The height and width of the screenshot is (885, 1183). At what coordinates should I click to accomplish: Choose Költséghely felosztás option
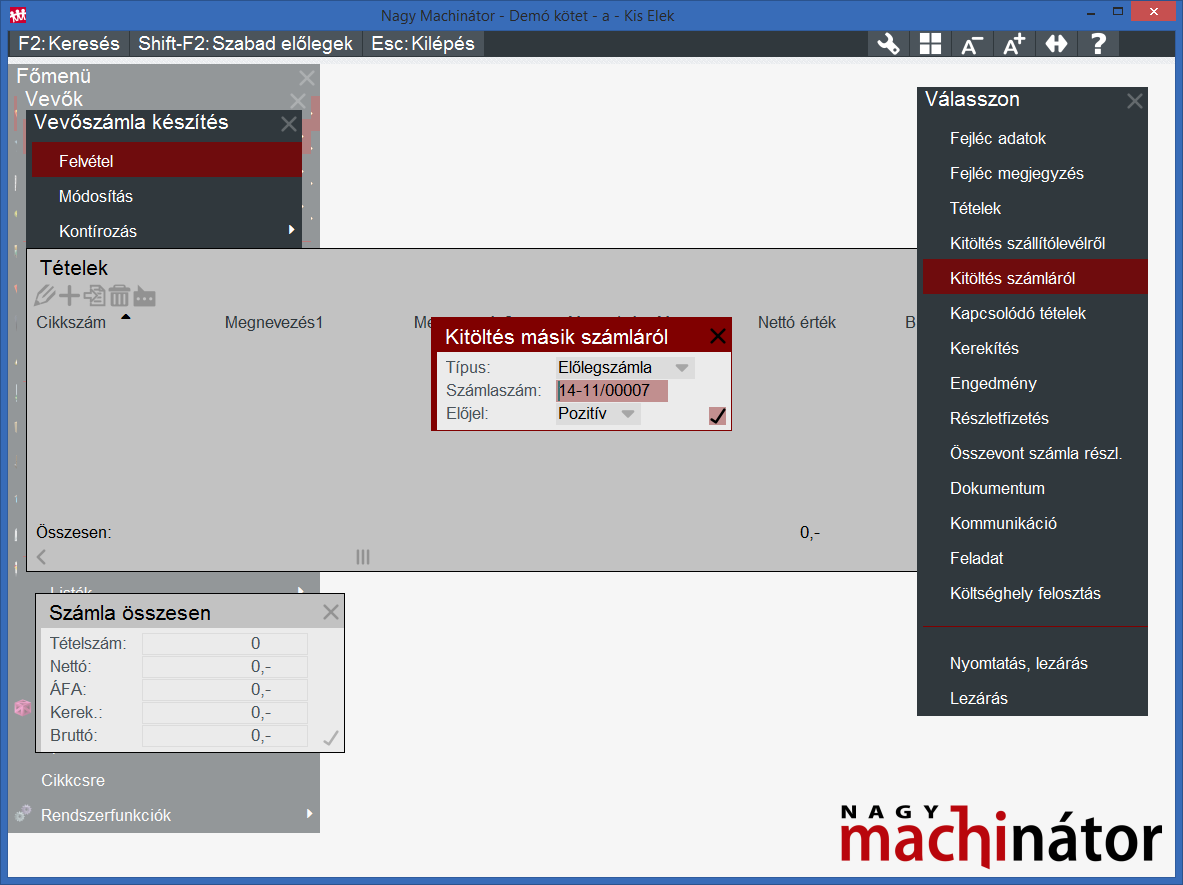tap(1035, 594)
